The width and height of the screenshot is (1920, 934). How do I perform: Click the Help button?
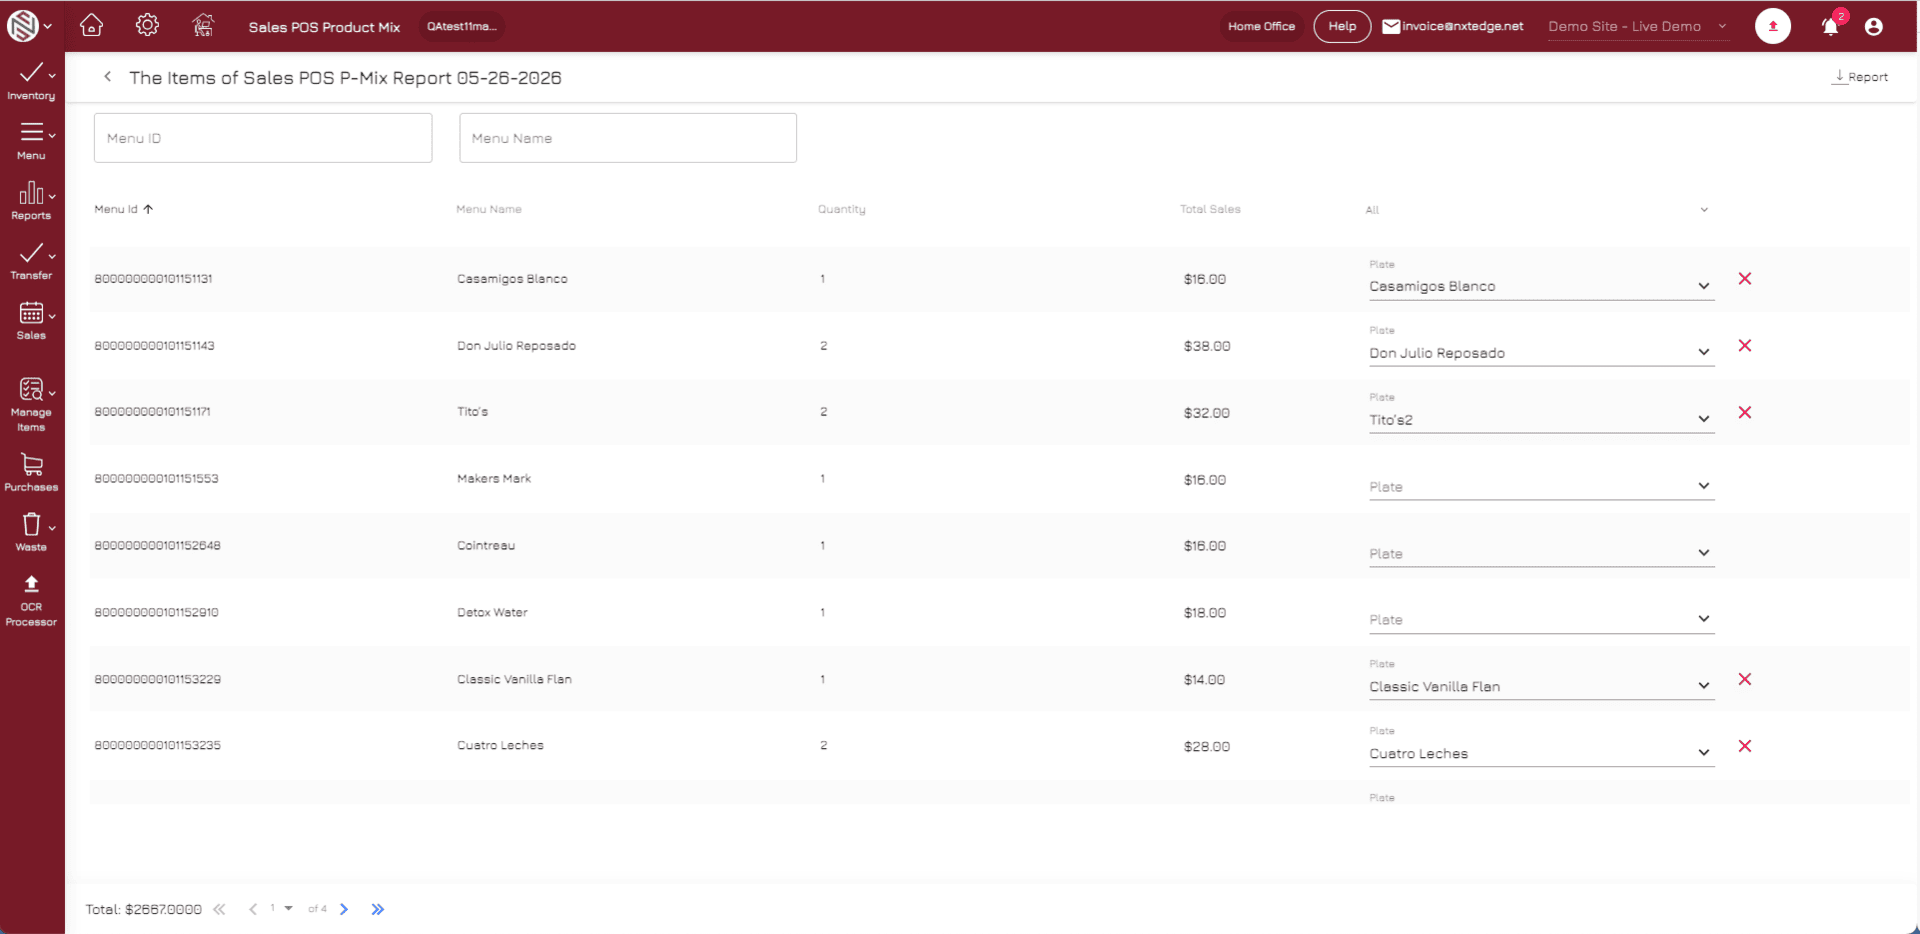tap(1342, 26)
